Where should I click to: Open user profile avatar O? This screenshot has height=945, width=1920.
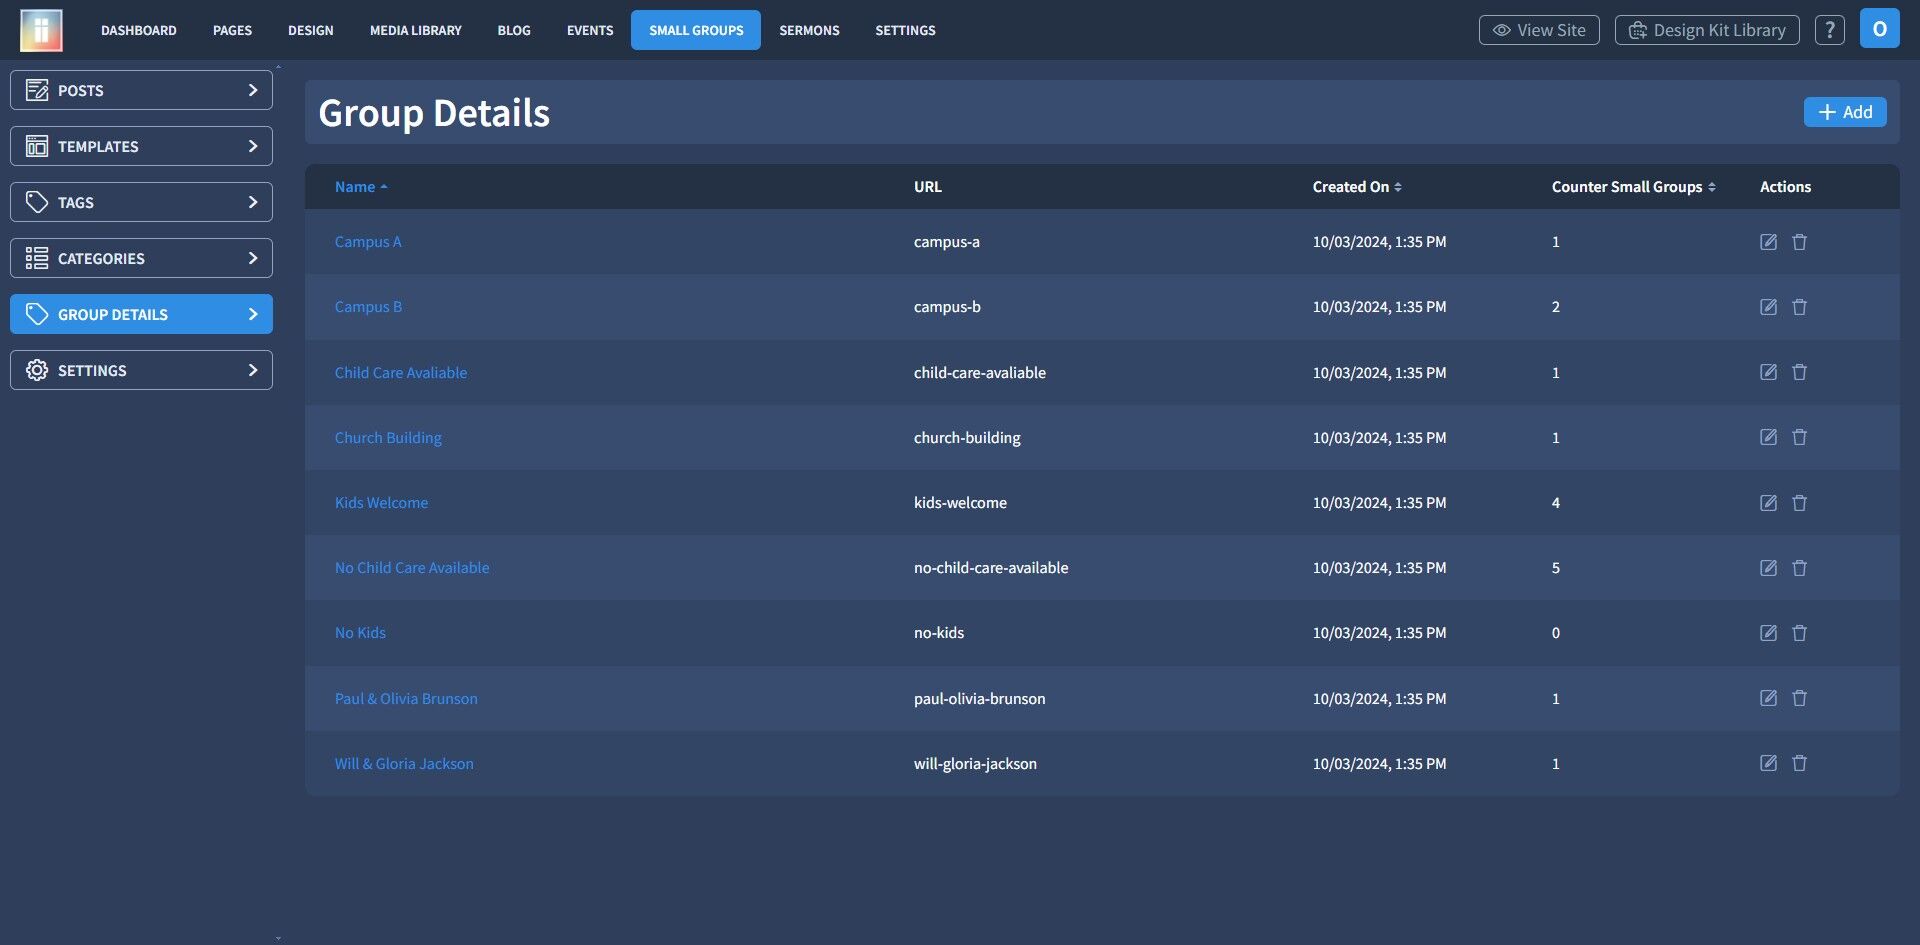tap(1879, 29)
